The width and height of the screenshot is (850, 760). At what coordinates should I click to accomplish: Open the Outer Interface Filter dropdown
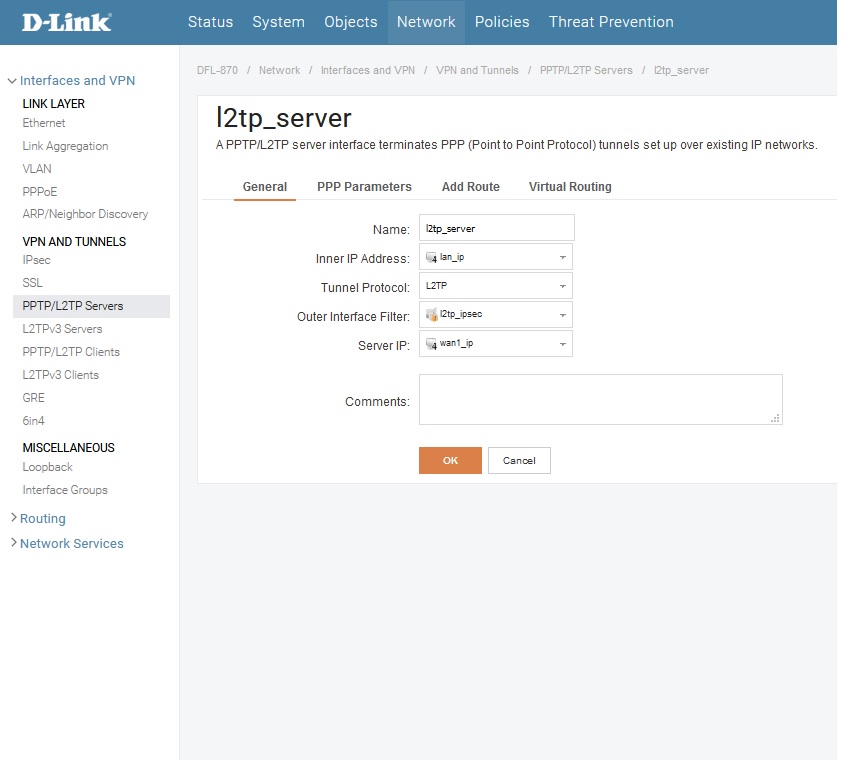pyautogui.click(x=563, y=315)
